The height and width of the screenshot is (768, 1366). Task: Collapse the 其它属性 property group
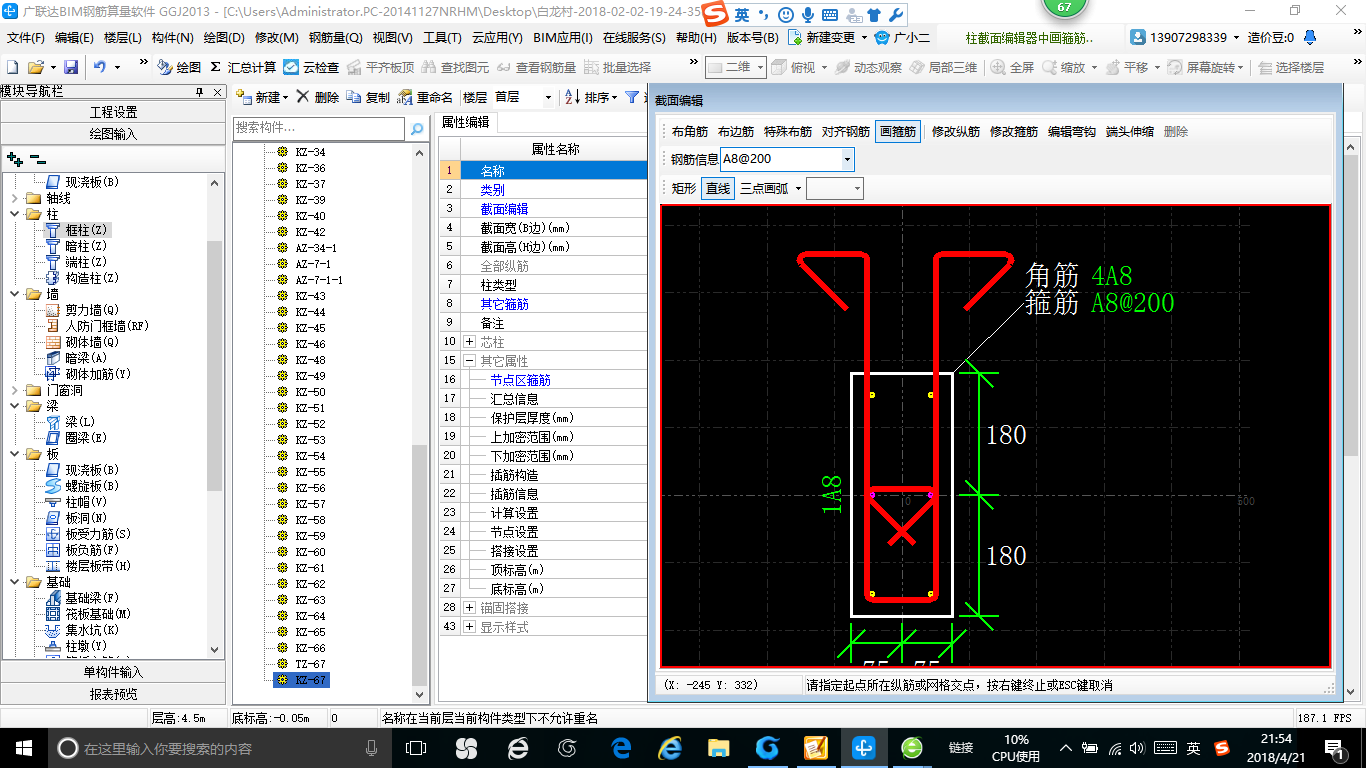coord(470,361)
